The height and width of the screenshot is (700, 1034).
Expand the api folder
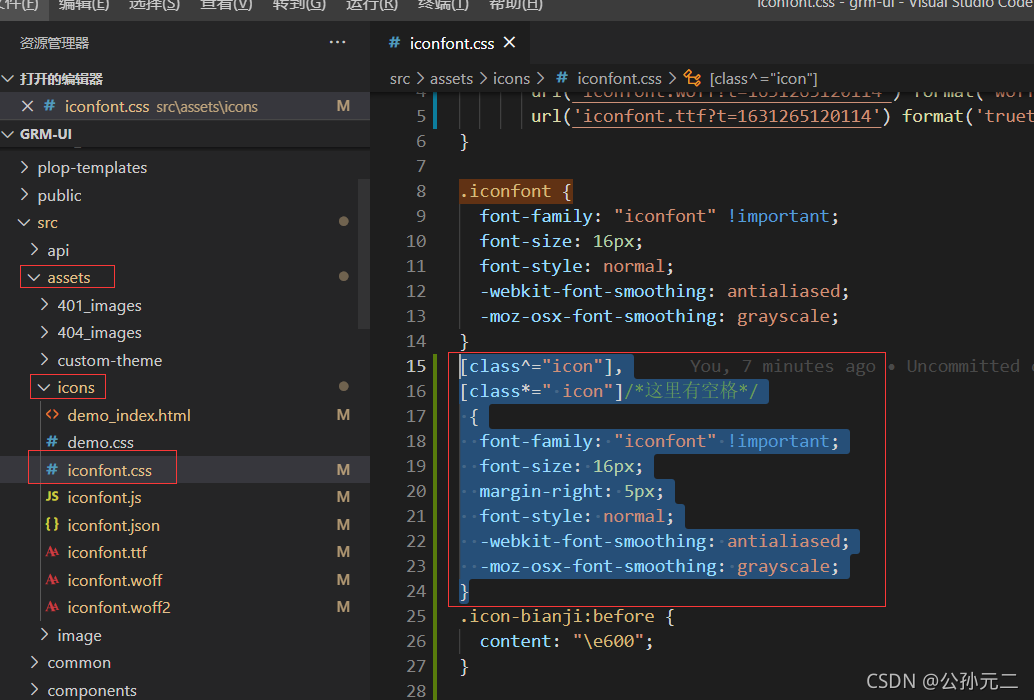[x=34, y=250]
